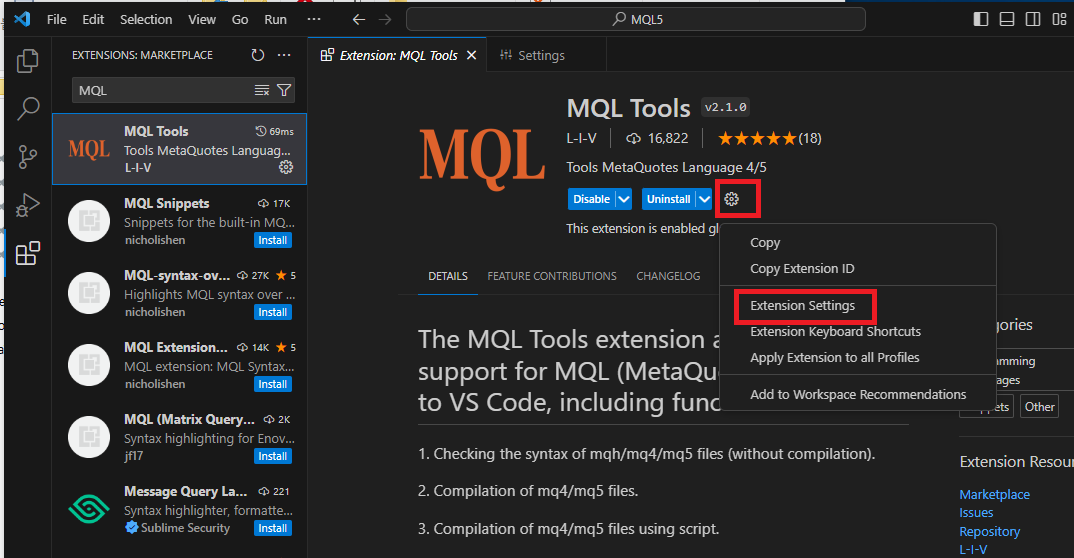Choose Add to Workspace Recommendations
Screen dimensions: 1074x558
(858, 394)
